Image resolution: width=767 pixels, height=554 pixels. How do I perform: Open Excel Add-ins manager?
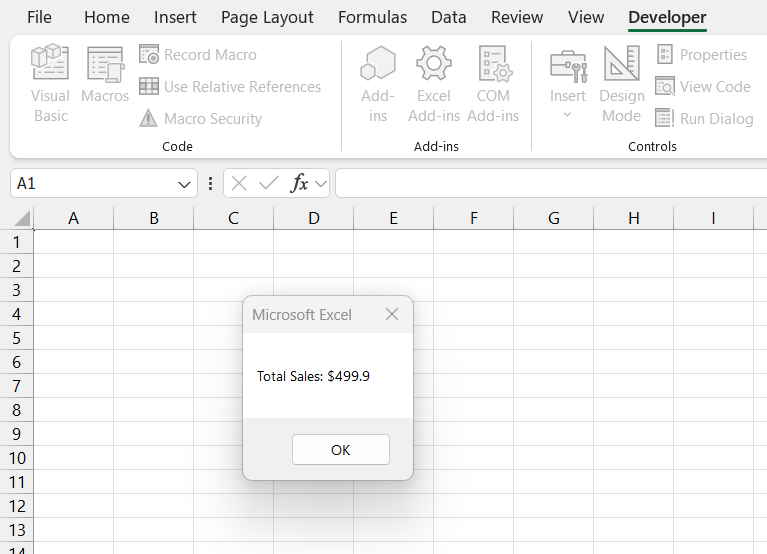pos(434,84)
